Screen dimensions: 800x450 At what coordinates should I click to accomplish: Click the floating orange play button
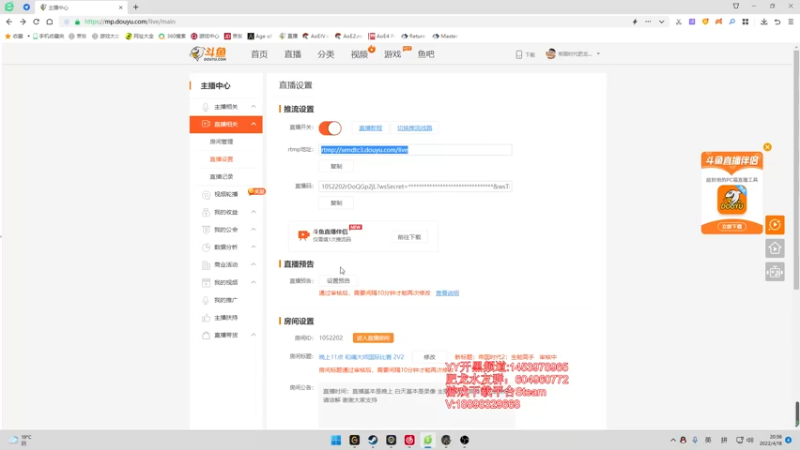tap(775, 224)
